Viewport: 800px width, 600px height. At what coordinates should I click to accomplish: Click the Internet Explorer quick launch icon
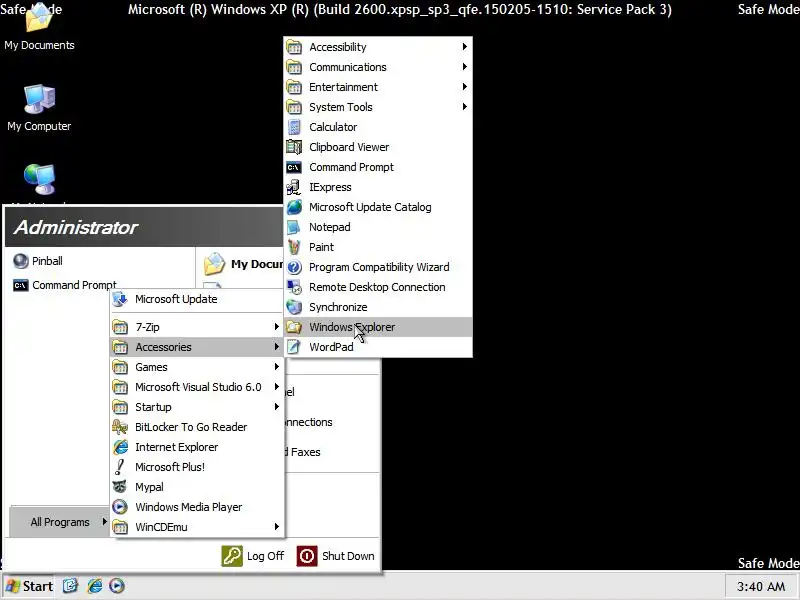(94, 586)
